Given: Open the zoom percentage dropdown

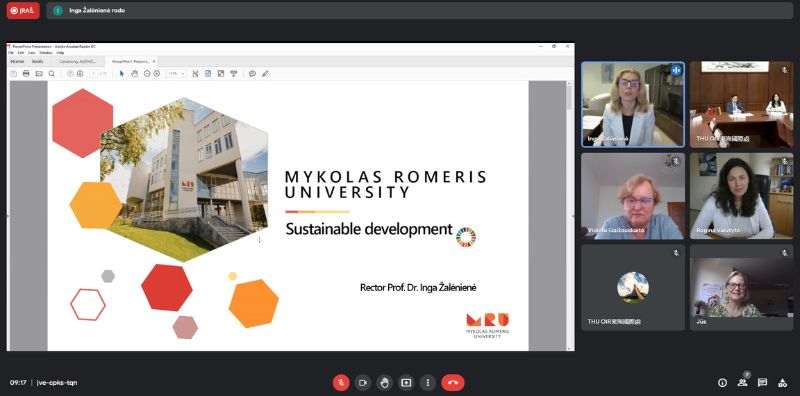Looking at the screenshot, I should 176,73.
